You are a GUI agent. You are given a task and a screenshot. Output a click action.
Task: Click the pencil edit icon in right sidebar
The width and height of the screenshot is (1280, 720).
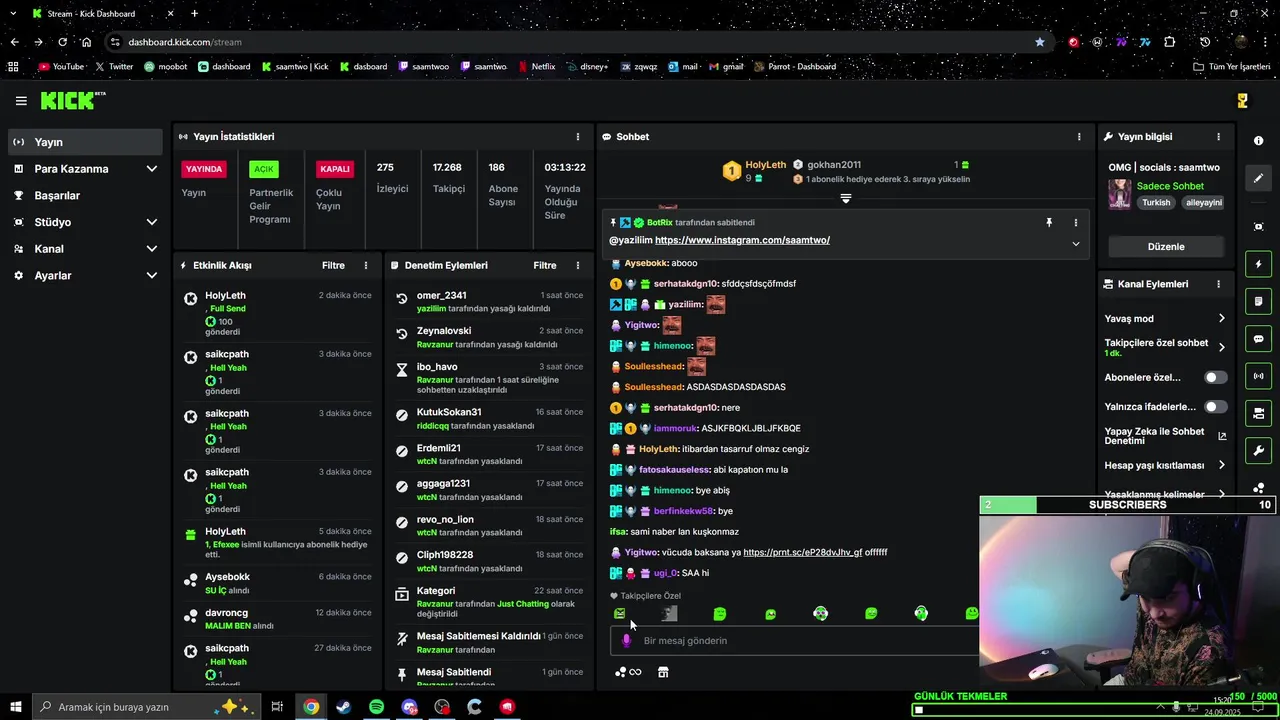pyautogui.click(x=1258, y=178)
